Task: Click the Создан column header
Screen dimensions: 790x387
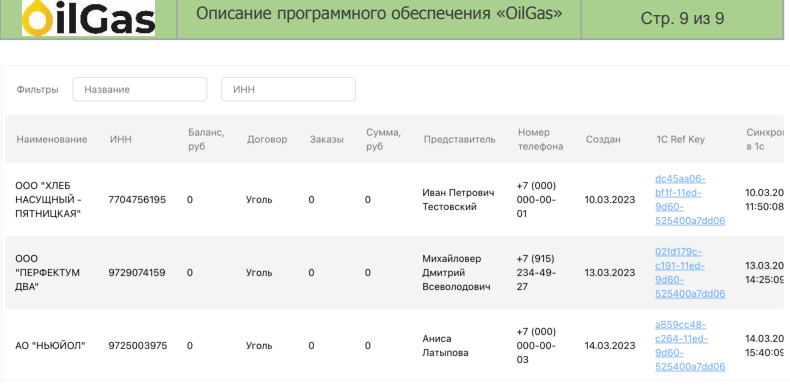Action: (x=603, y=140)
